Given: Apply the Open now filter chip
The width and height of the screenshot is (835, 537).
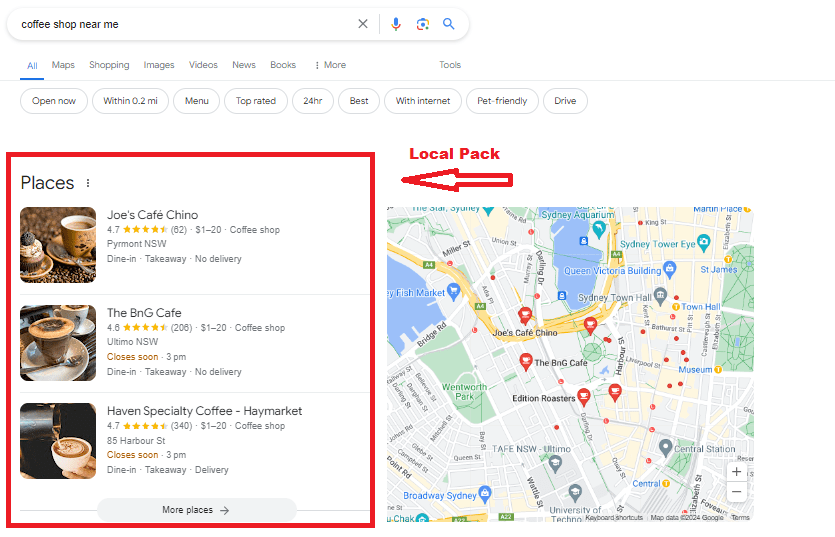Looking at the screenshot, I should point(54,101).
